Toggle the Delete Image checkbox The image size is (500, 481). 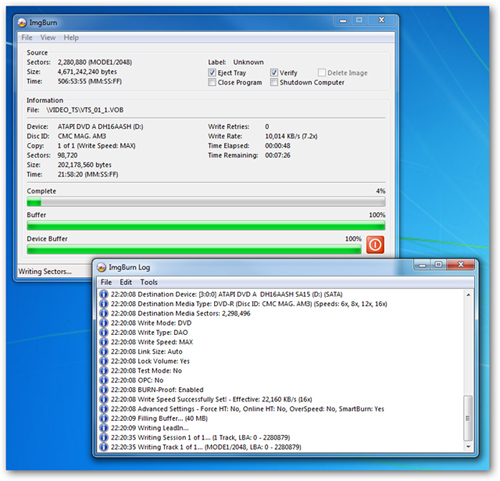[322, 73]
